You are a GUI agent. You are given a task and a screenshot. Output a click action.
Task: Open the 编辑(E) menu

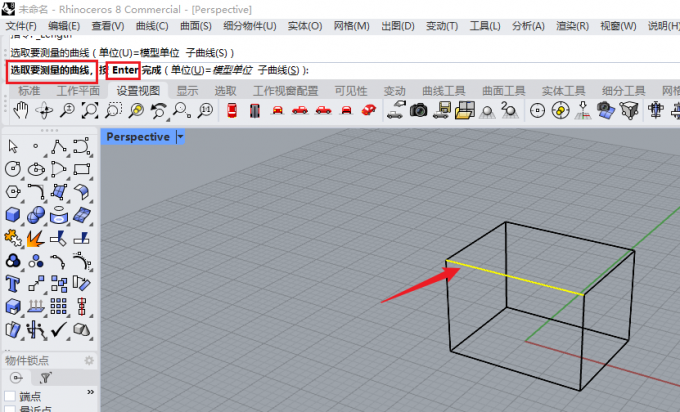[x=64, y=26]
